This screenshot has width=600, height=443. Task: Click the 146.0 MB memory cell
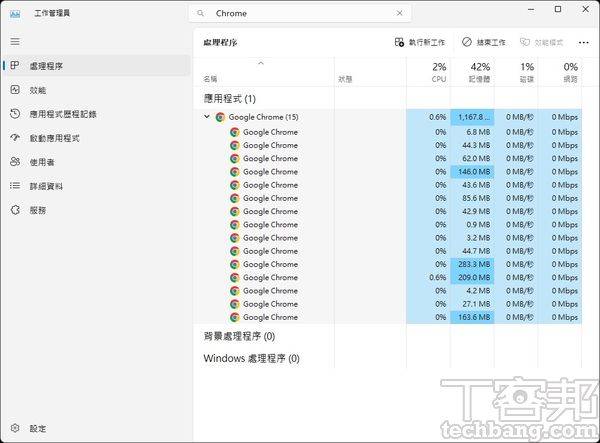point(472,172)
